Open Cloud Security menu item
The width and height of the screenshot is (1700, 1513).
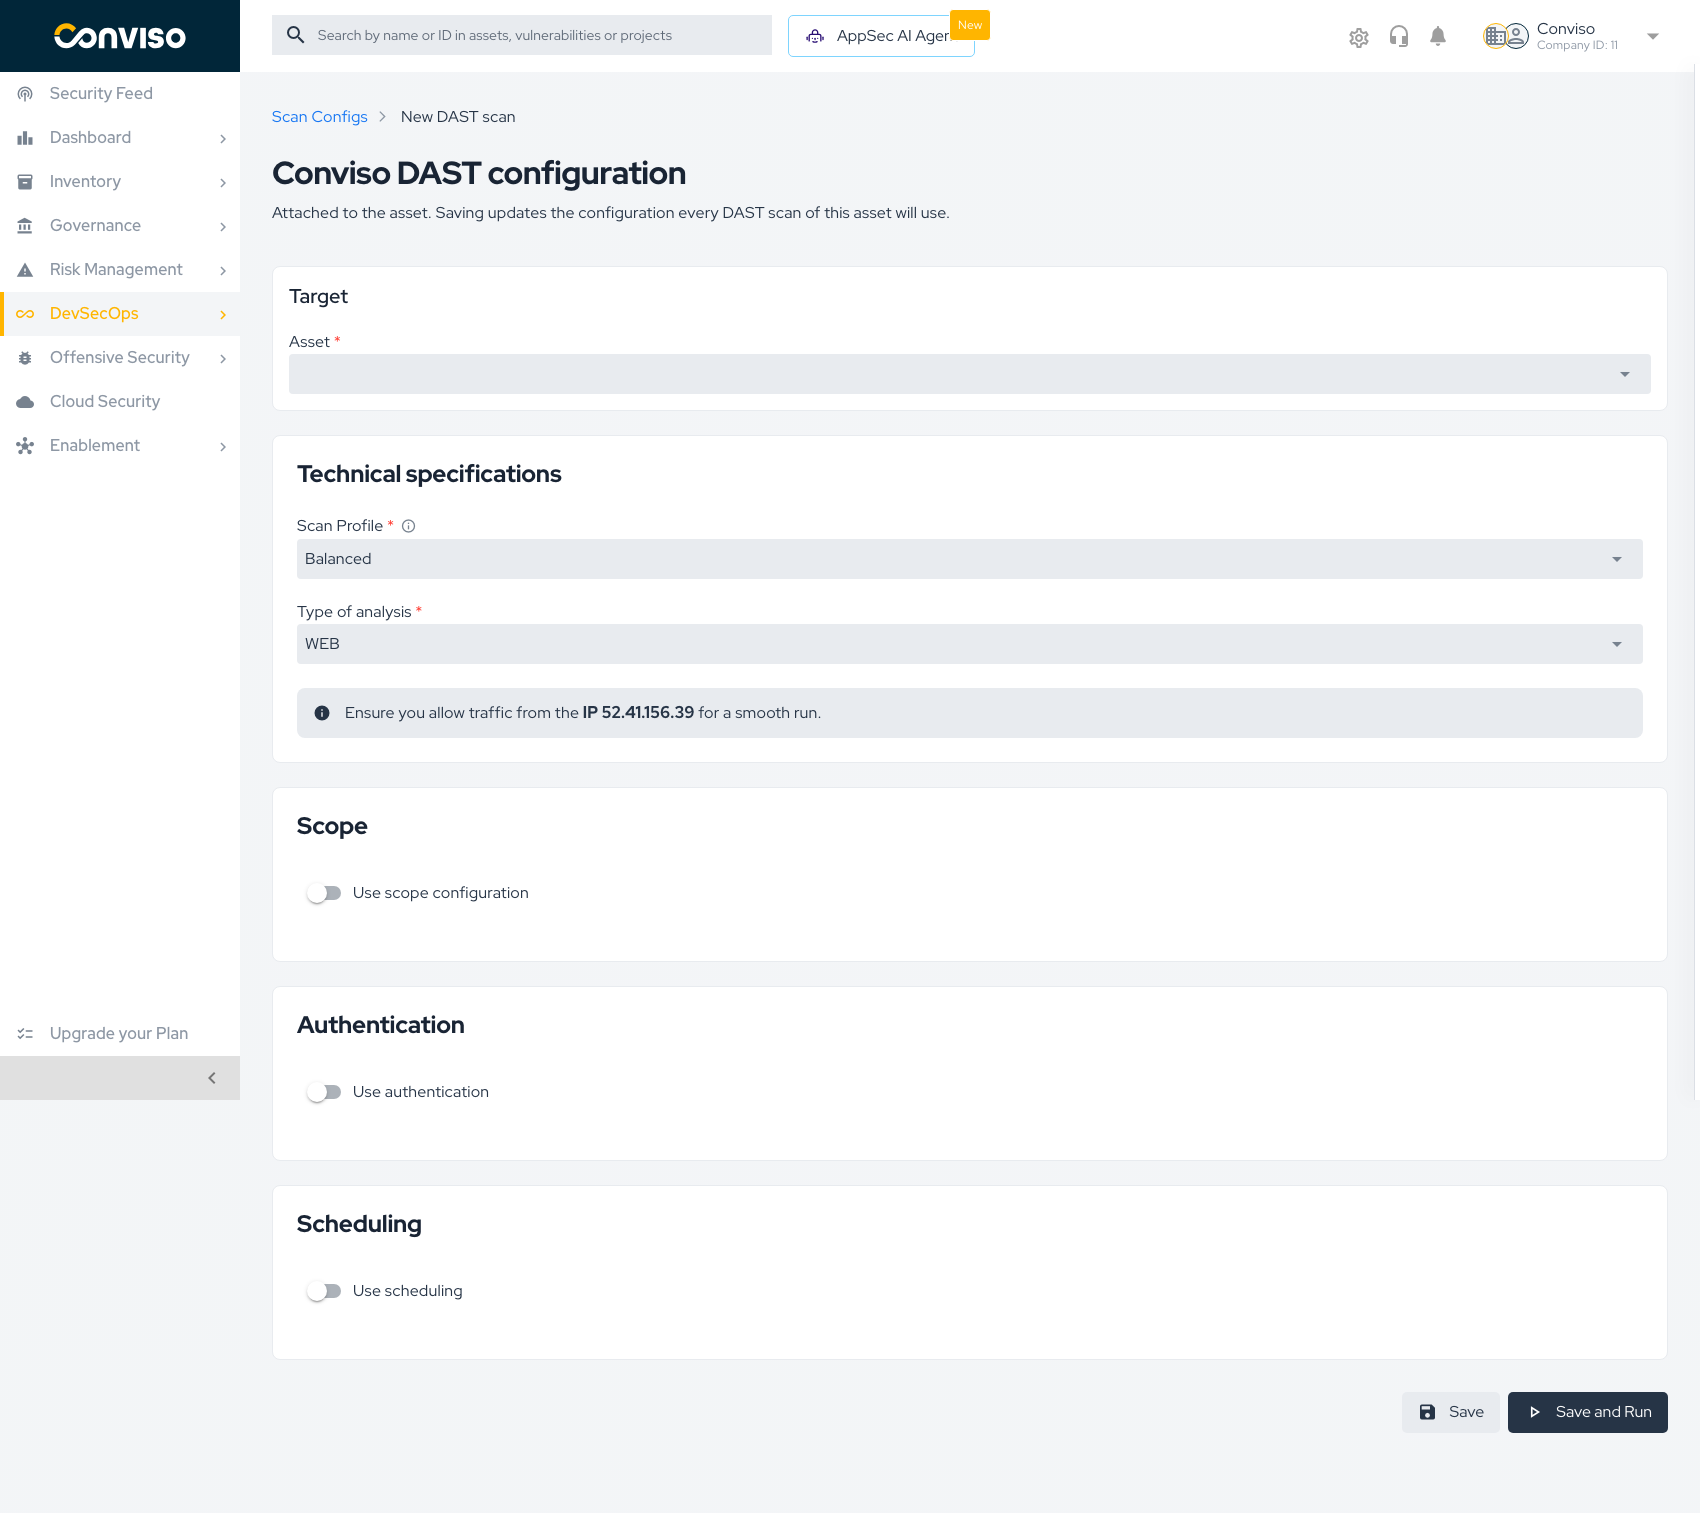click(x=120, y=402)
